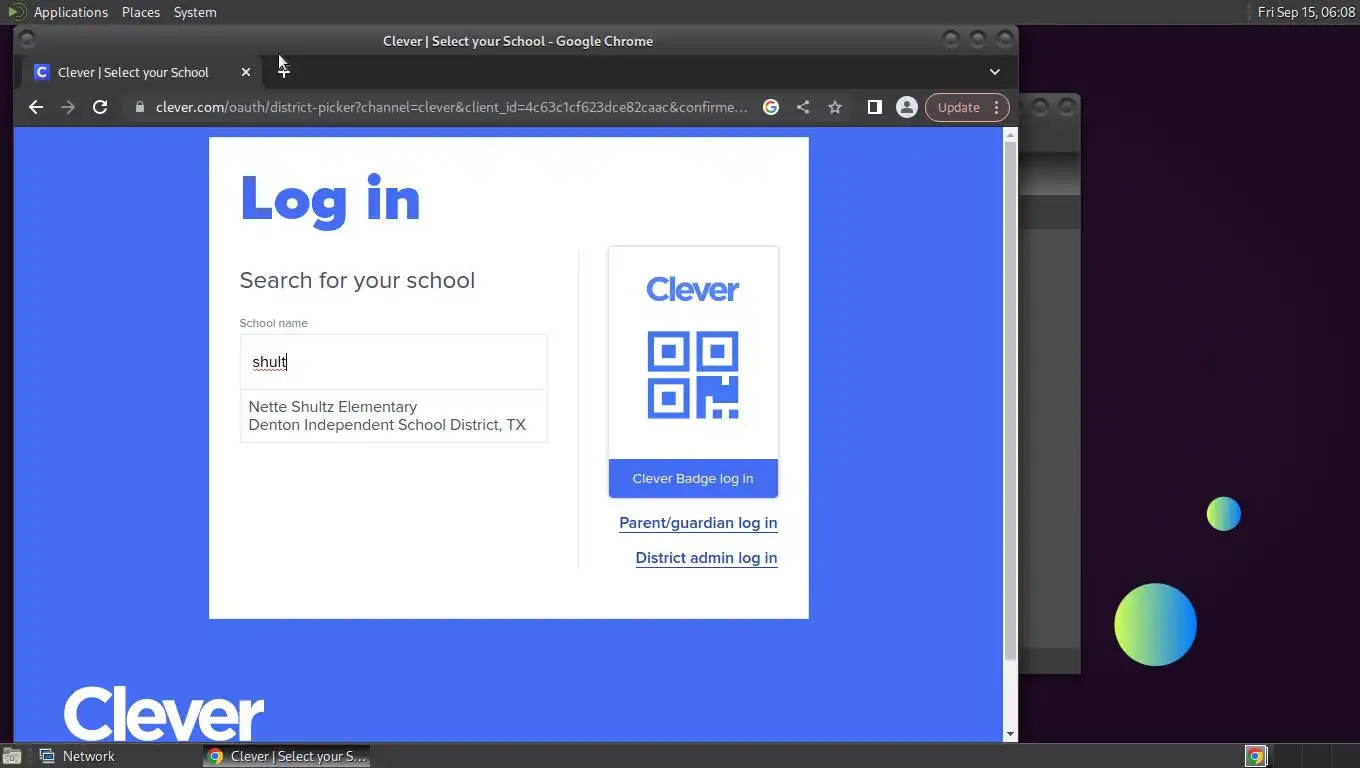Click Chrome icon in system tray
This screenshot has height=768, width=1360.
click(1255, 756)
